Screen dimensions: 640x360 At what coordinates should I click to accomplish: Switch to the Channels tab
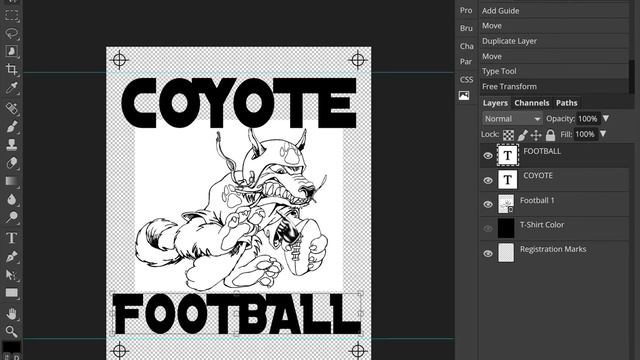pos(531,103)
